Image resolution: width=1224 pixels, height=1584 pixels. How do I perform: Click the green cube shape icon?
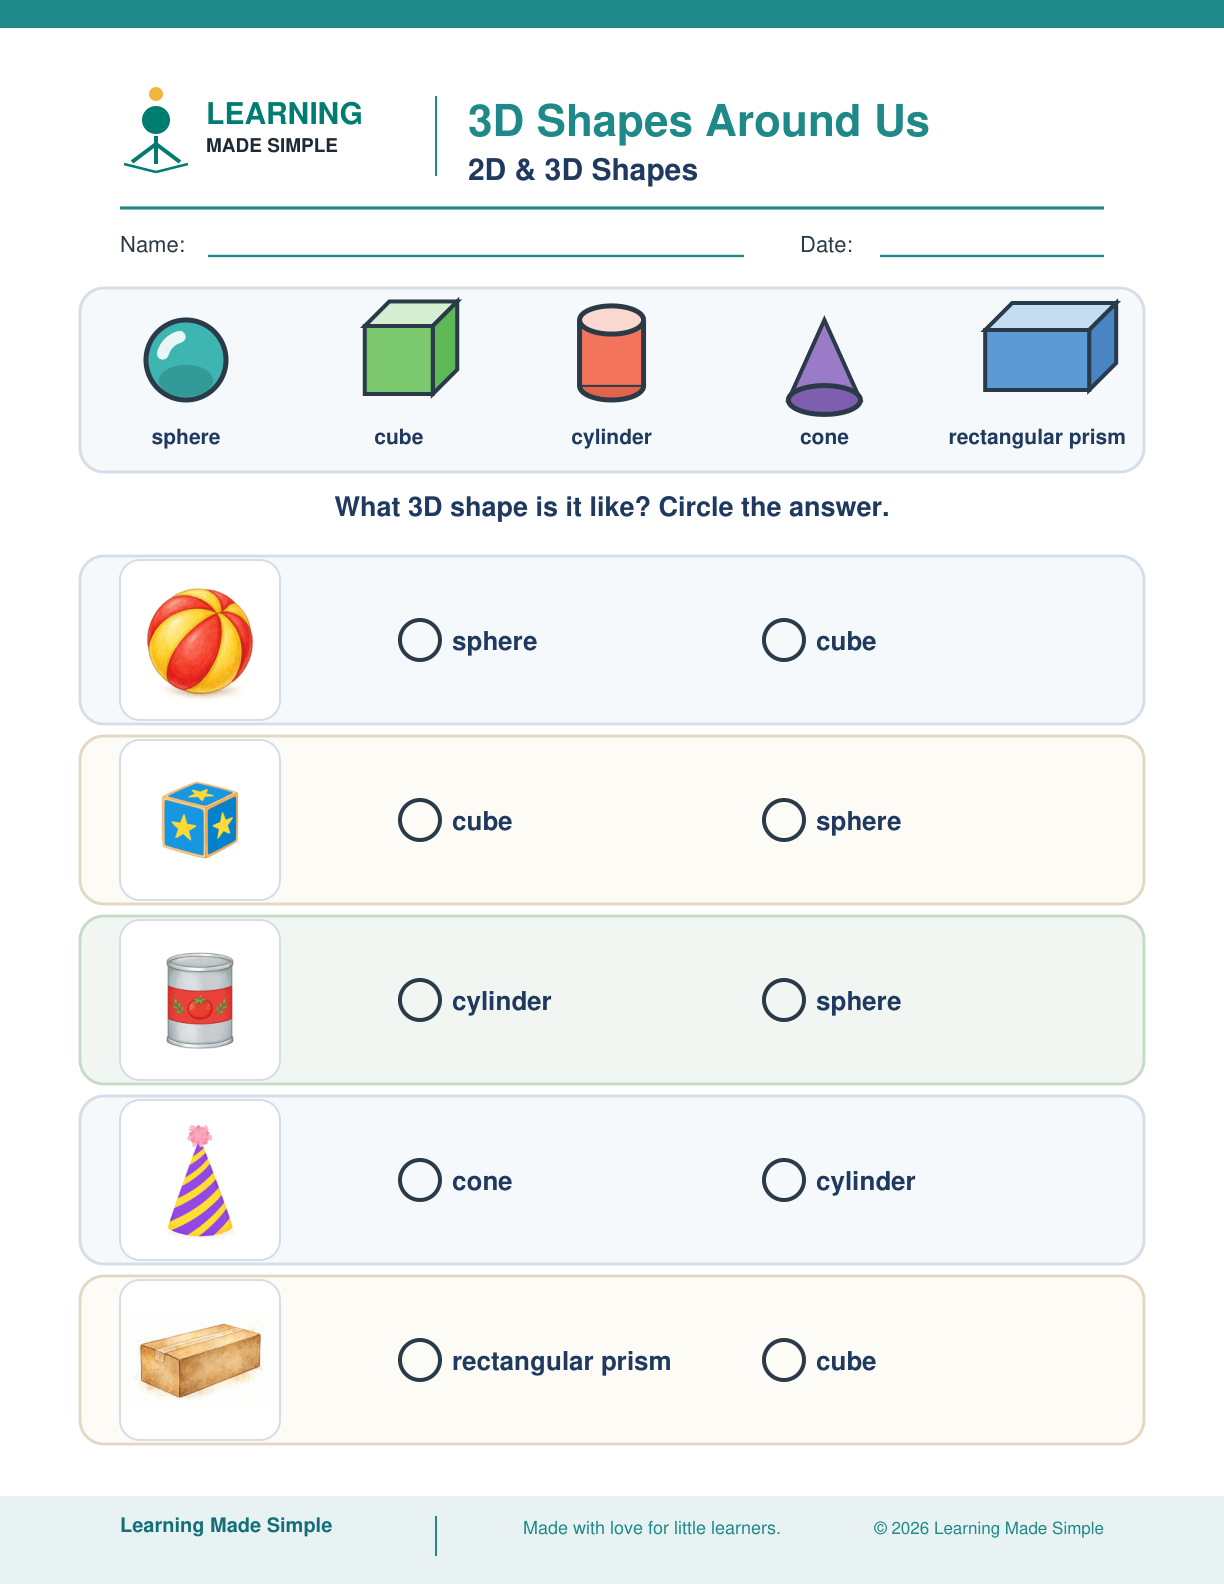(410, 347)
